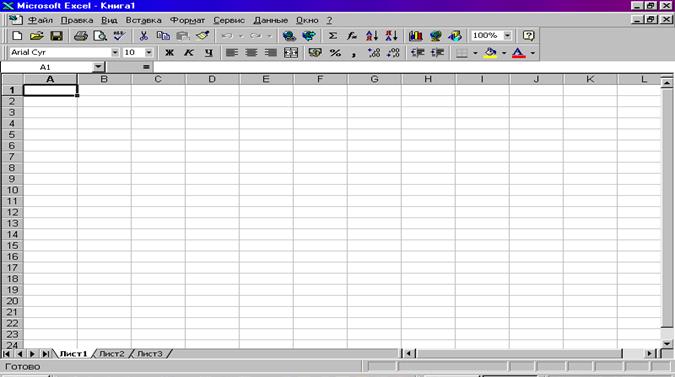675x377 pixels.
Task: Open Print Preview magnifier icon
Action: [100, 36]
